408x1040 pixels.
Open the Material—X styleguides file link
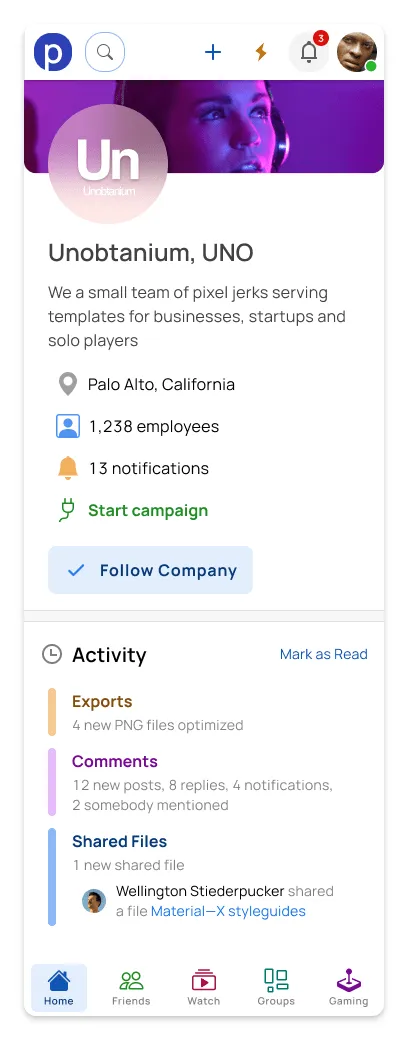tap(228, 911)
